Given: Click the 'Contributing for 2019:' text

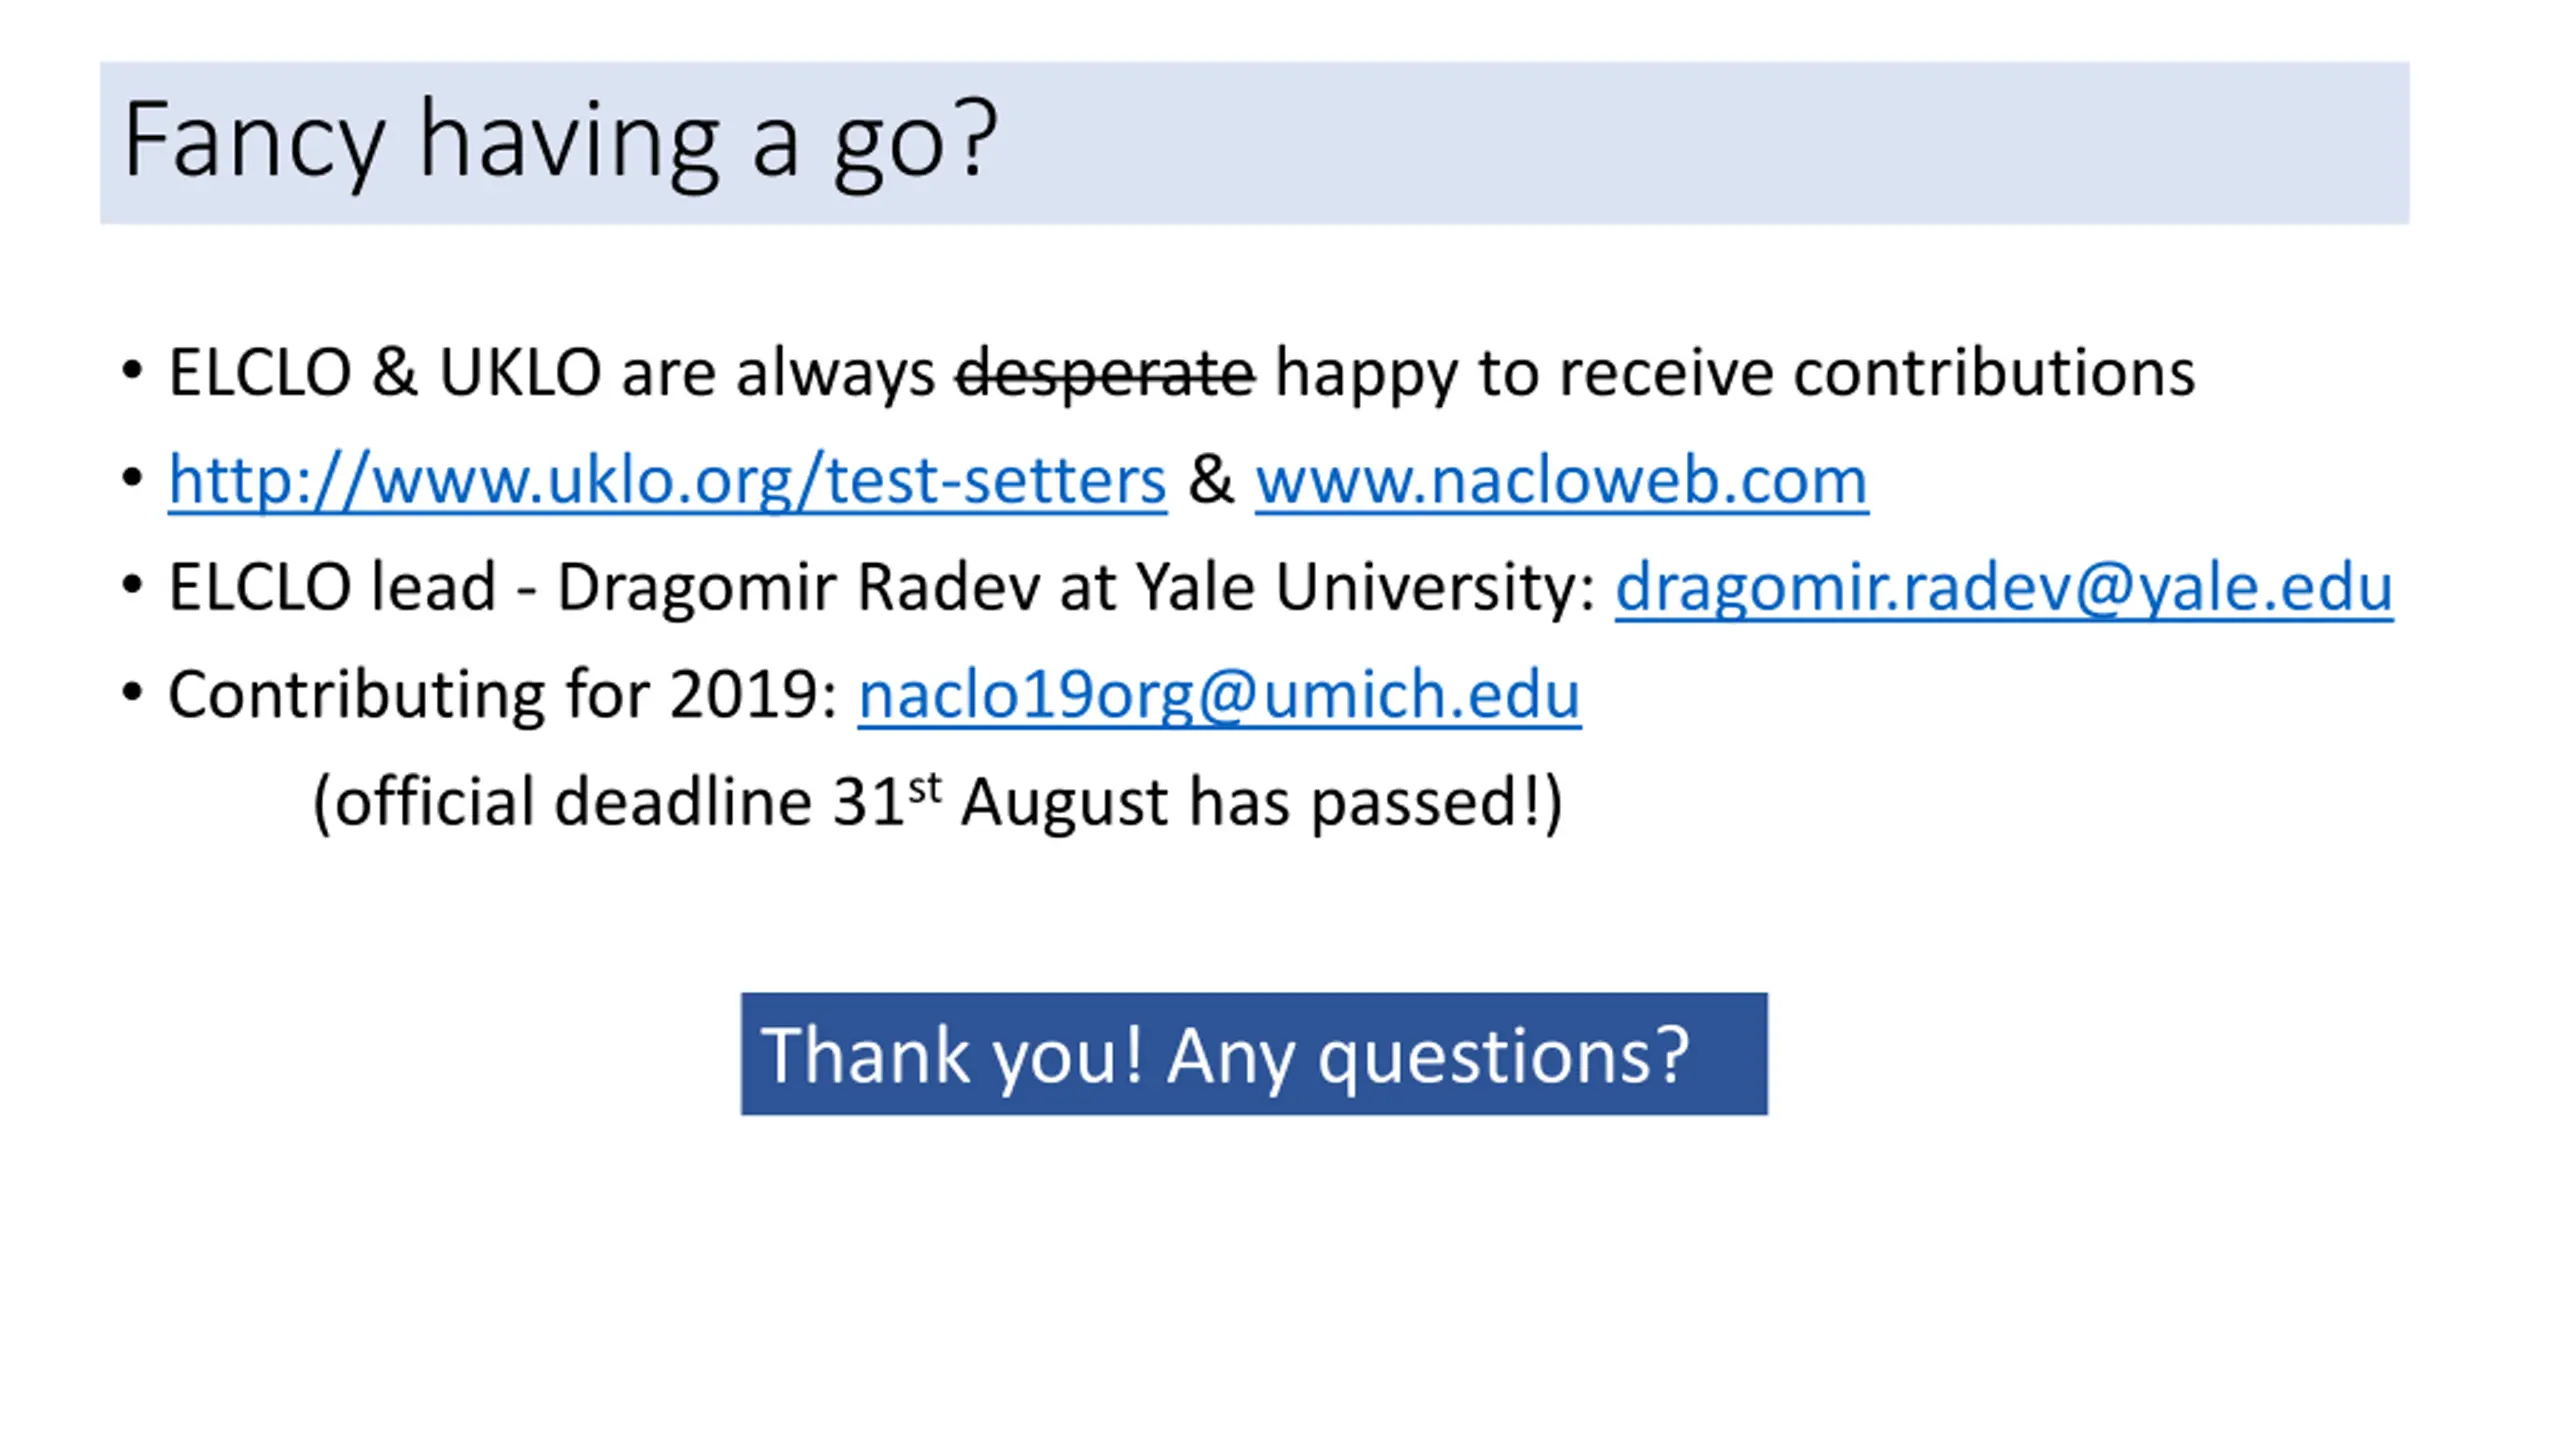Looking at the screenshot, I should (503, 694).
